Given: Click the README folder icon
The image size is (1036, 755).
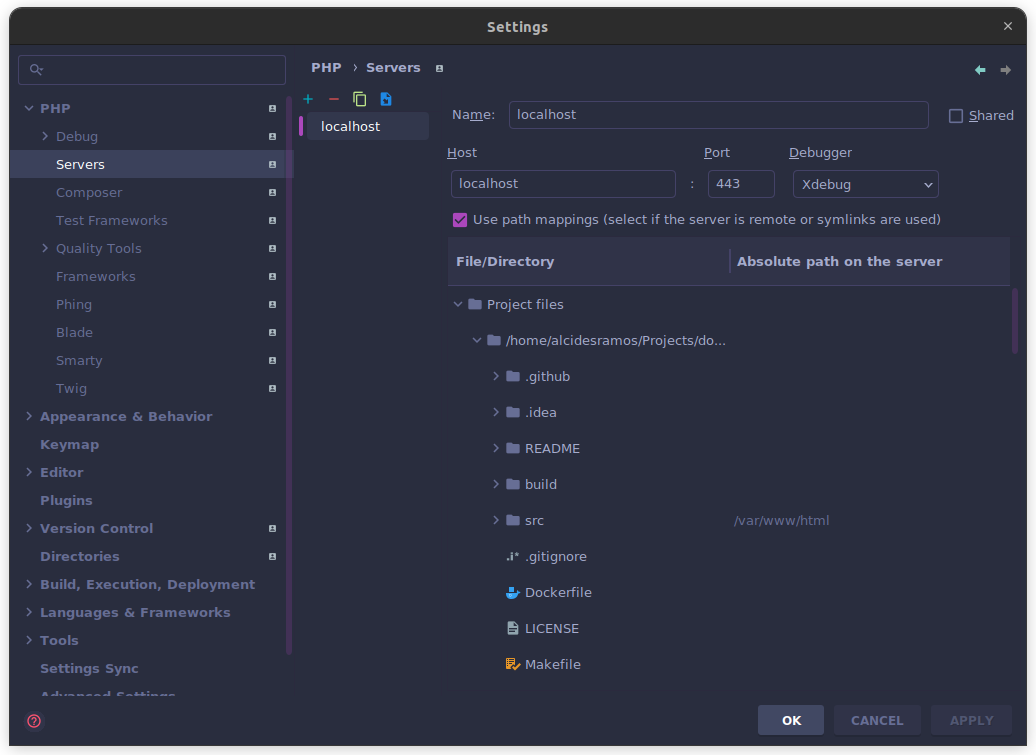Looking at the screenshot, I should click(x=513, y=449).
